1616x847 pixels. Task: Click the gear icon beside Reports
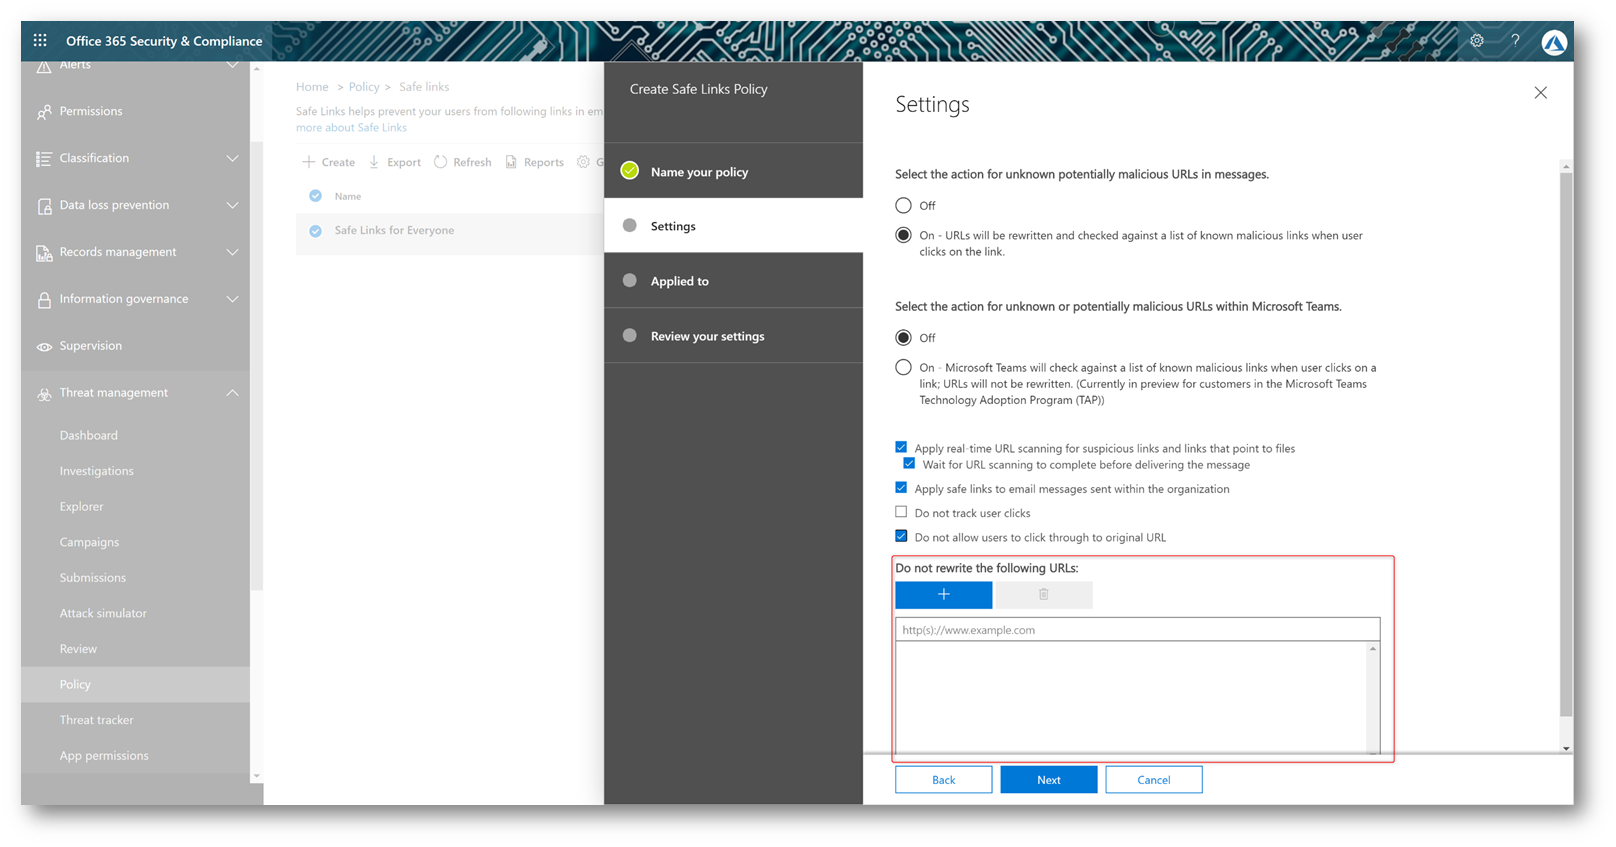(583, 162)
